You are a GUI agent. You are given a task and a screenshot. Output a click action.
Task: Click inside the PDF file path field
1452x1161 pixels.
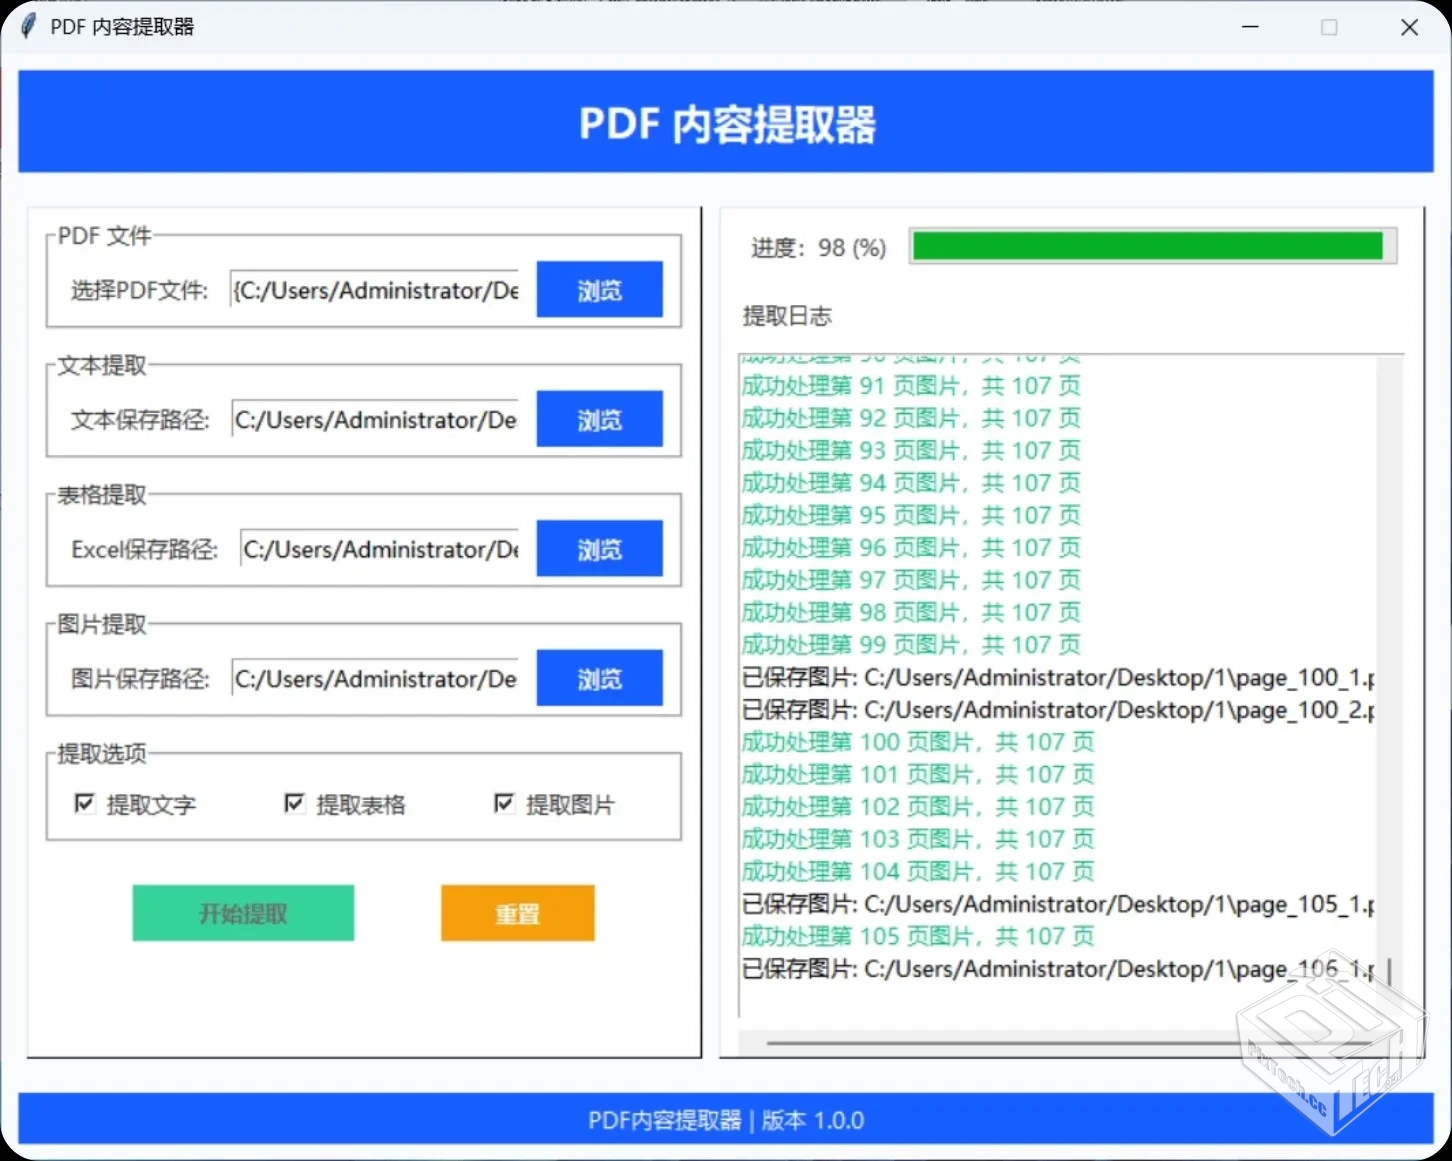click(x=375, y=290)
